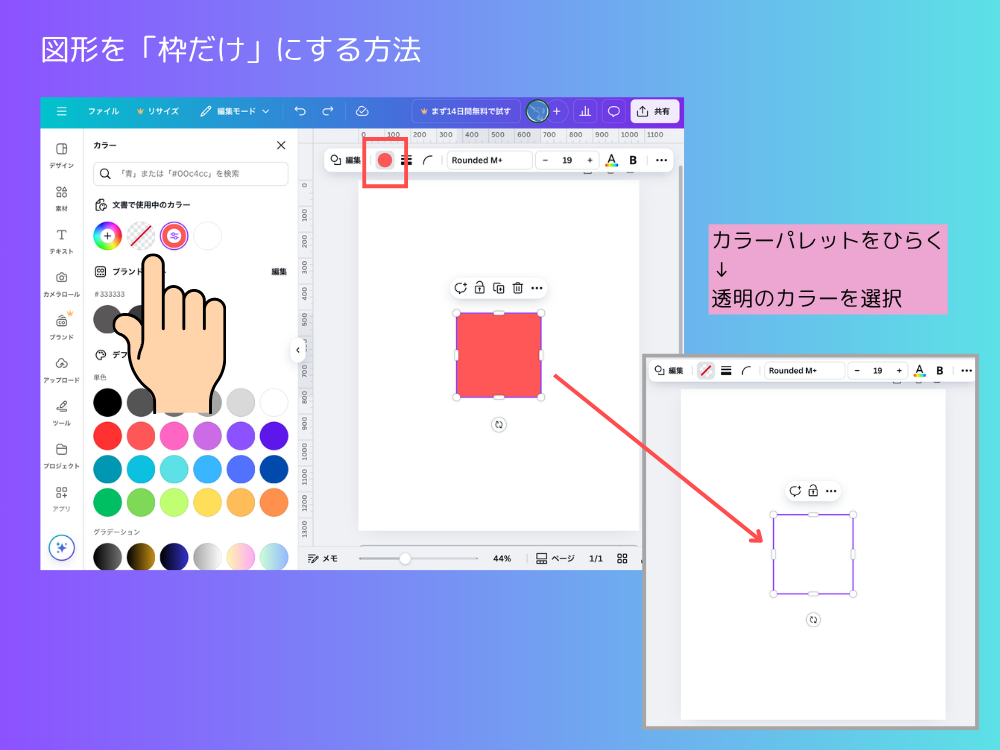Open the comments speech bubble in top bar
The width and height of the screenshot is (1000, 750).
614,112
